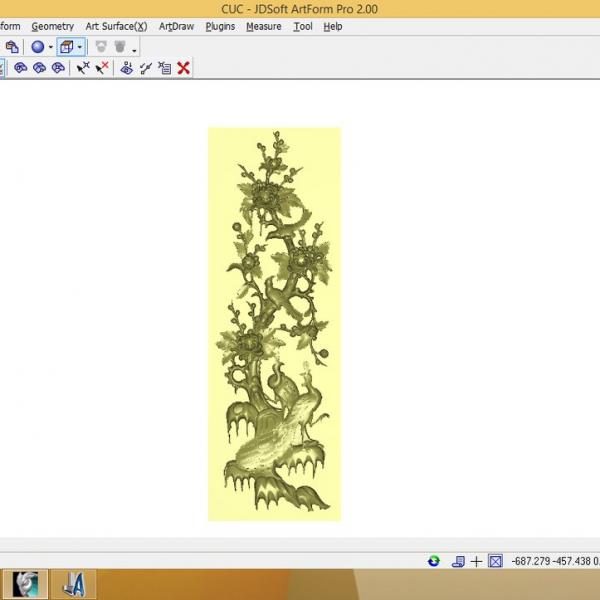Click the JA application icon in taskbar
The image size is (600, 600).
tap(72, 583)
